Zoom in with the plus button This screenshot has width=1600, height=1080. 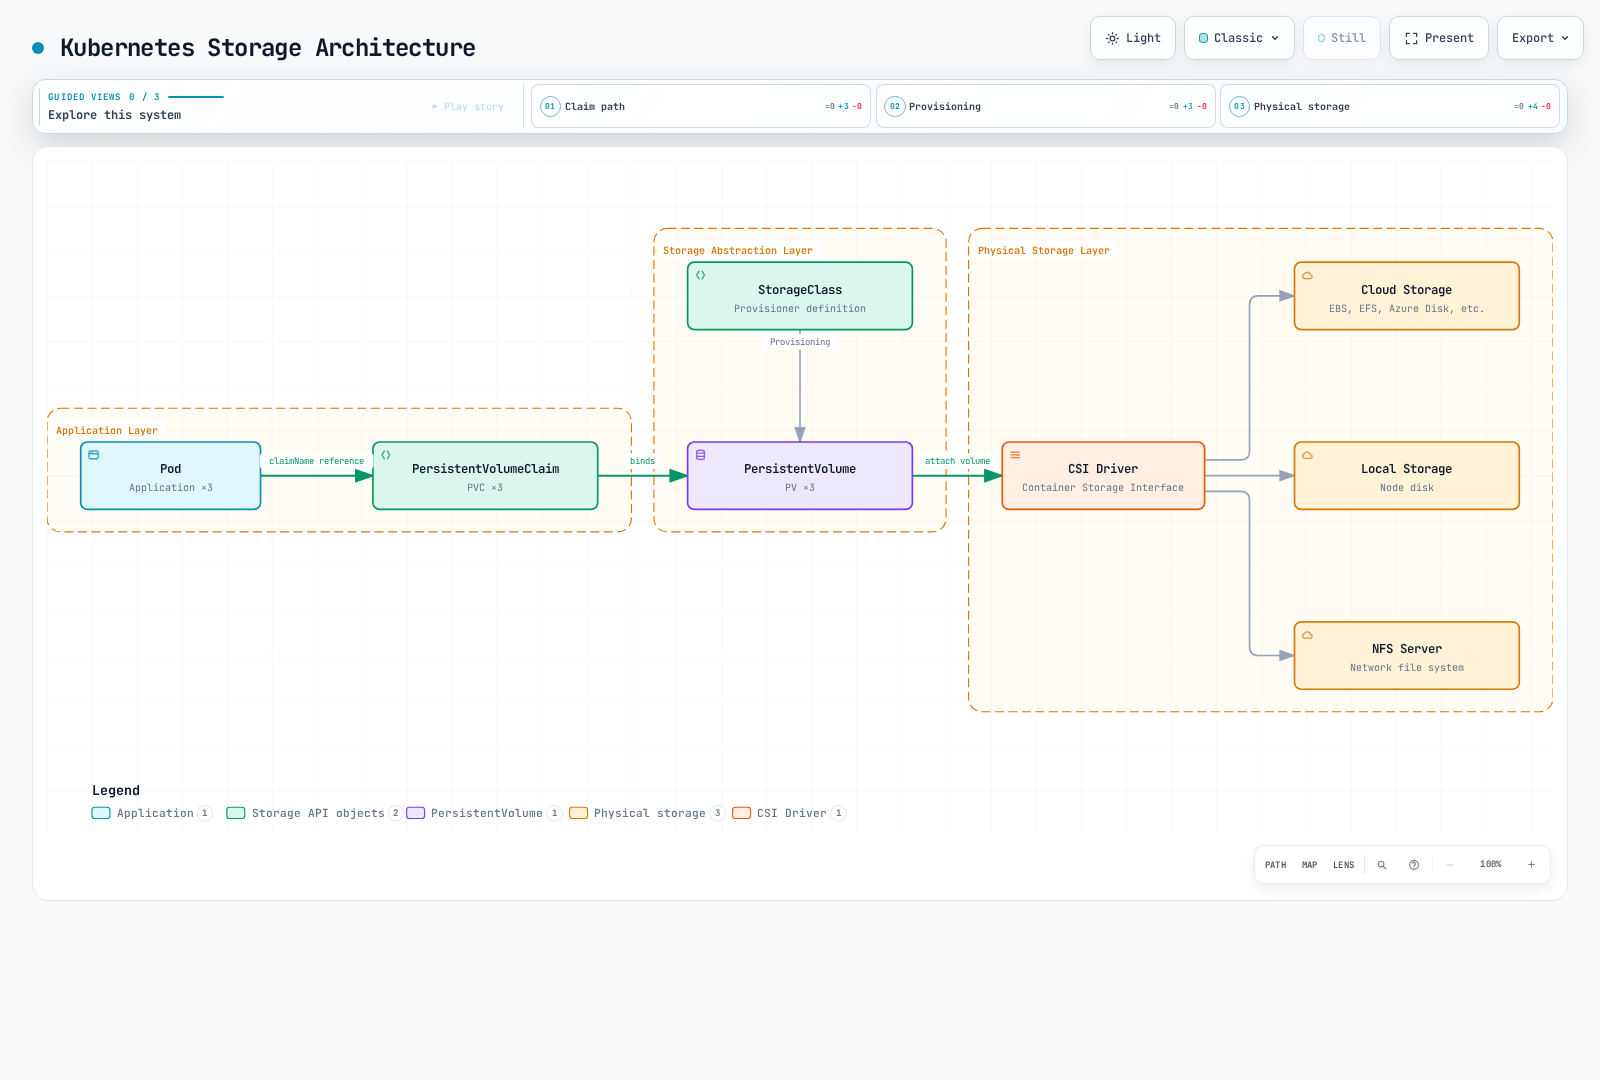pos(1531,865)
